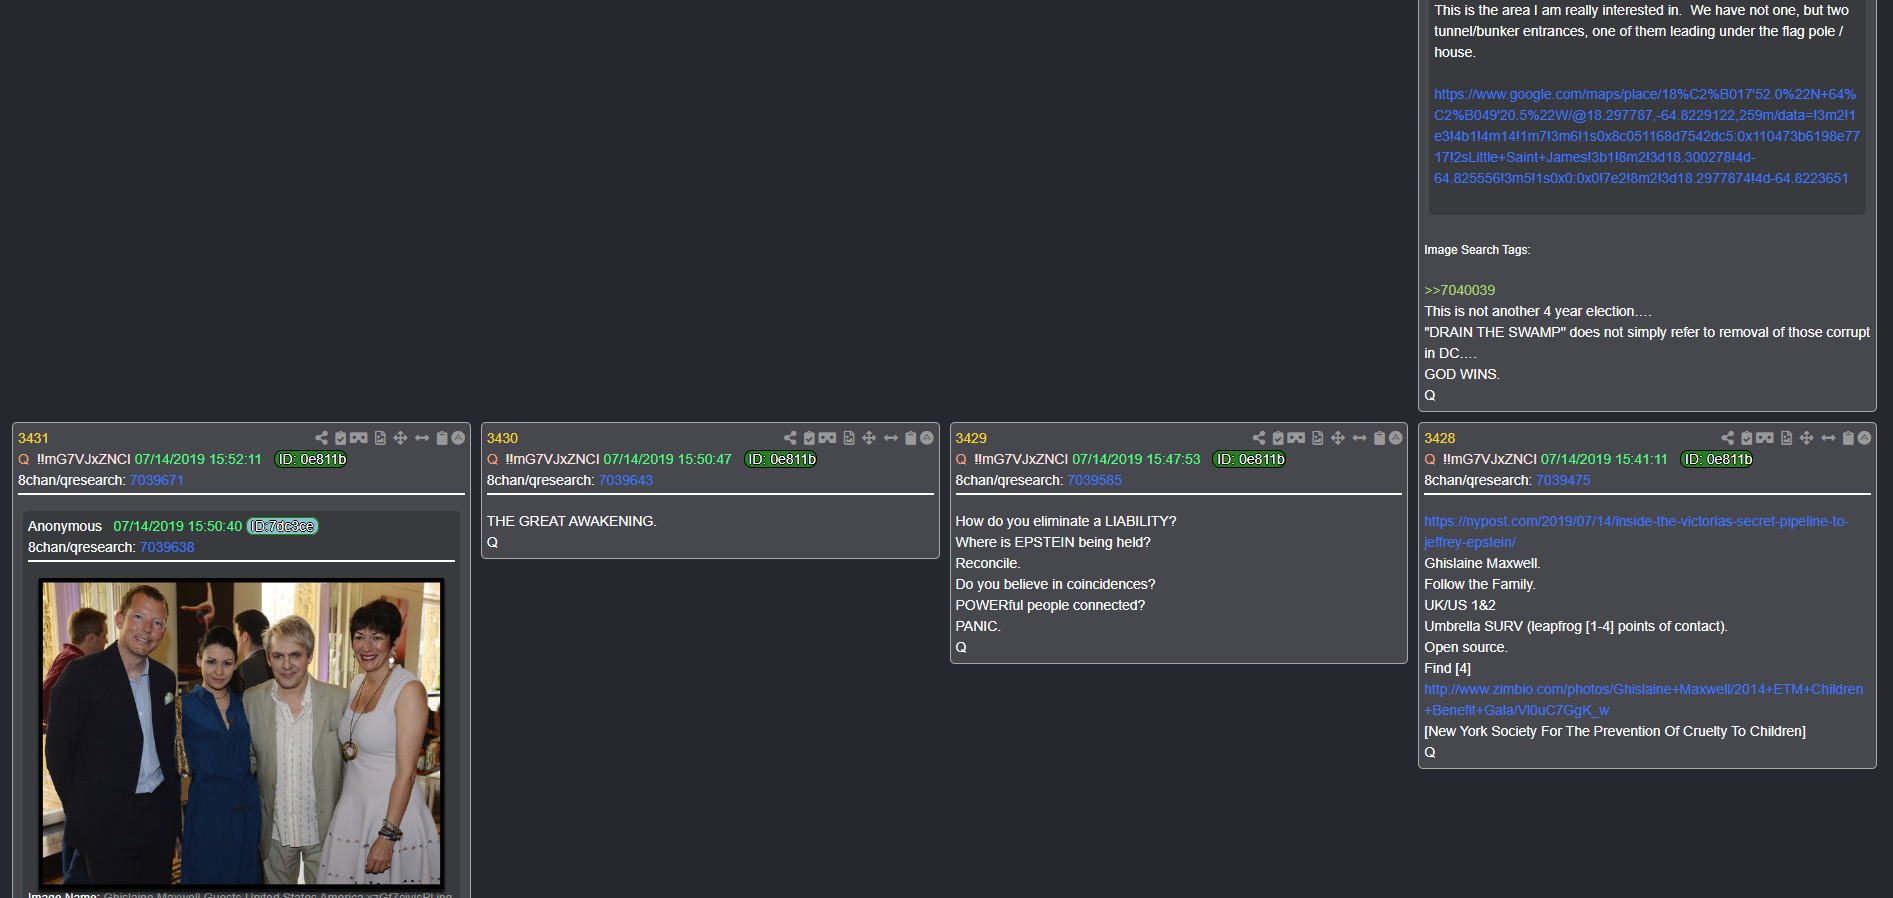Viewport: 1893px width, 898px height.
Task: Click plain clipboard icon on post 3429
Action: click(1380, 438)
